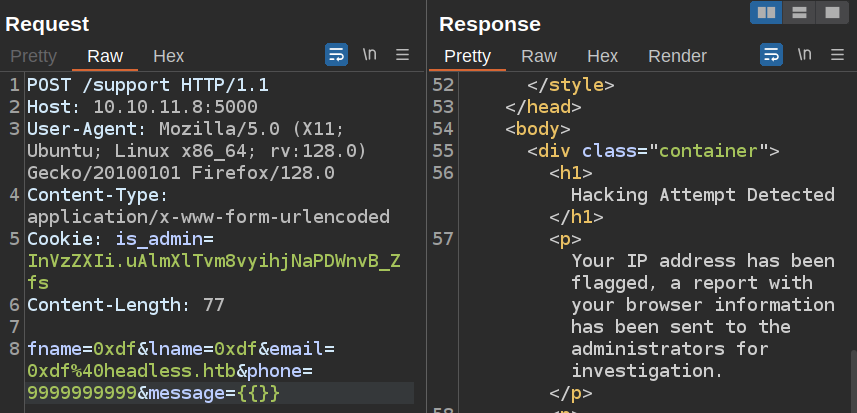Select the Response Pretty tab

click(x=467, y=56)
